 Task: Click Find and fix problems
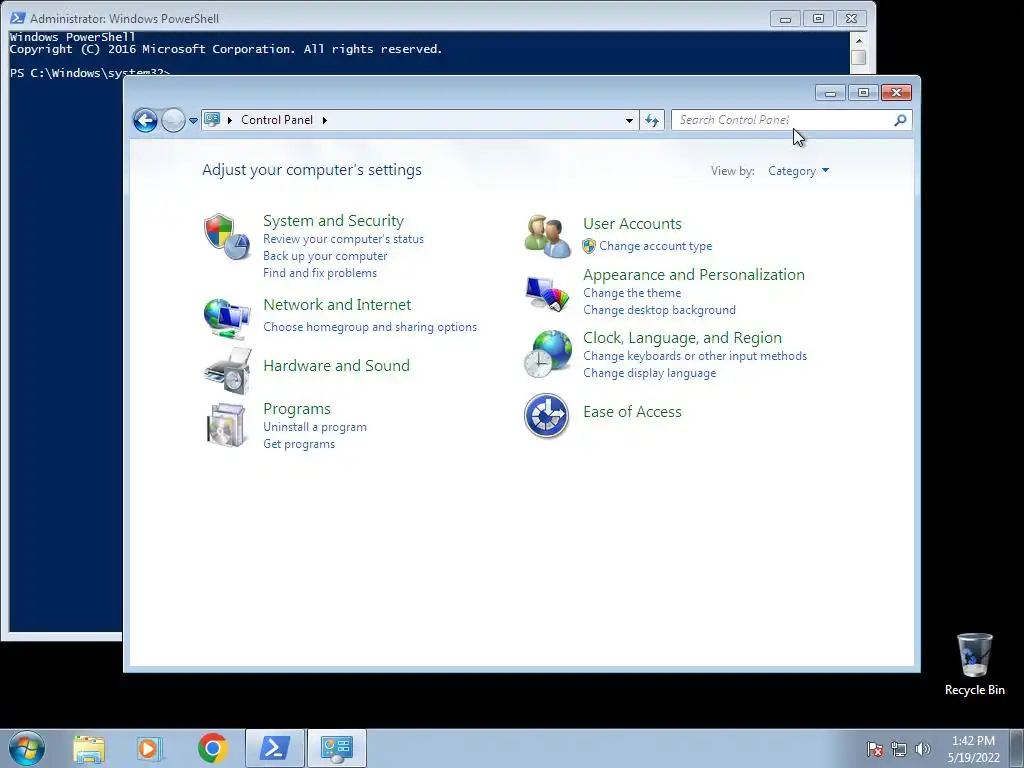(320, 273)
